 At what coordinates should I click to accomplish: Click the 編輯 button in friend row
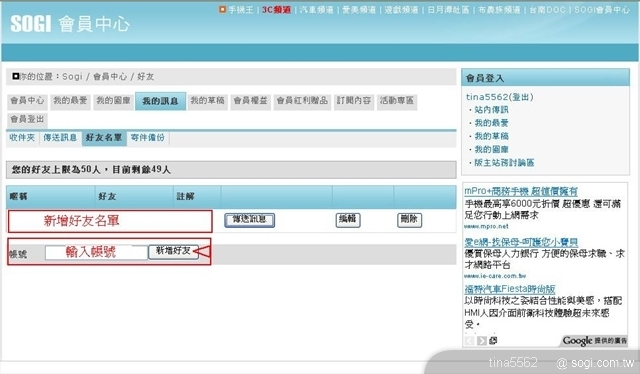(x=348, y=220)
